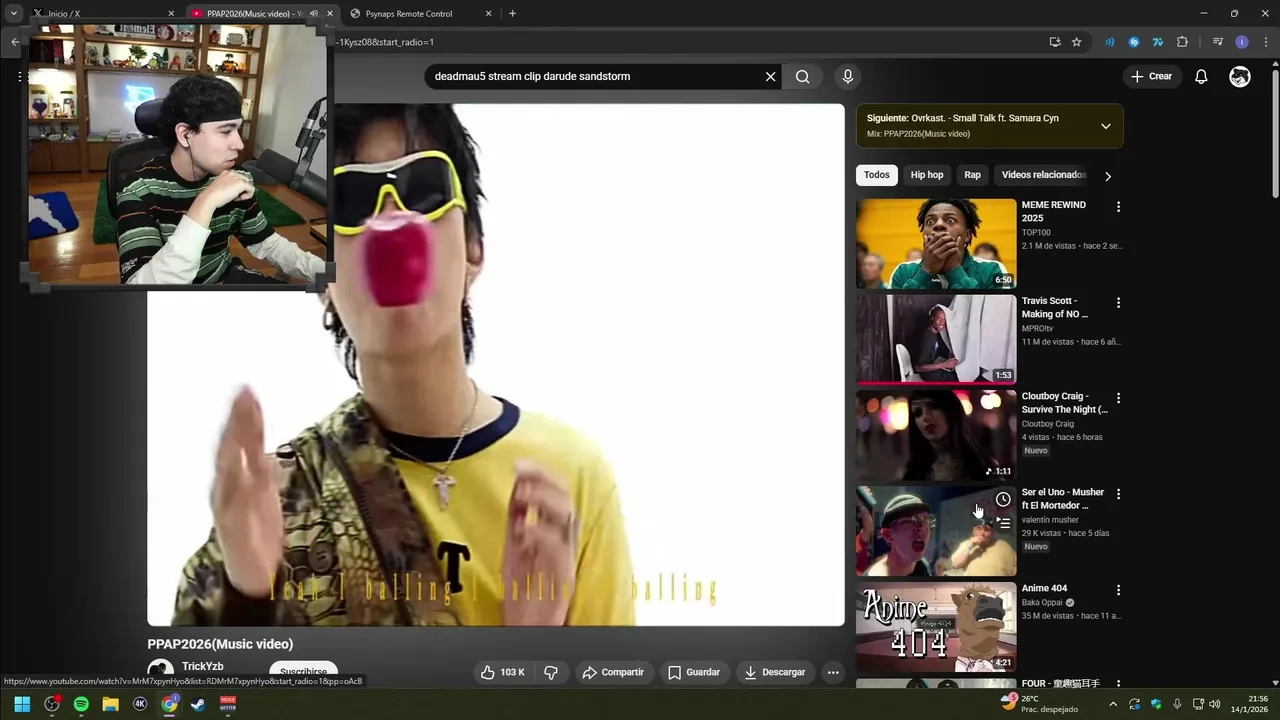Open options menu for Ser el Uno video
1280x720 pixels.
[1118, 494]
